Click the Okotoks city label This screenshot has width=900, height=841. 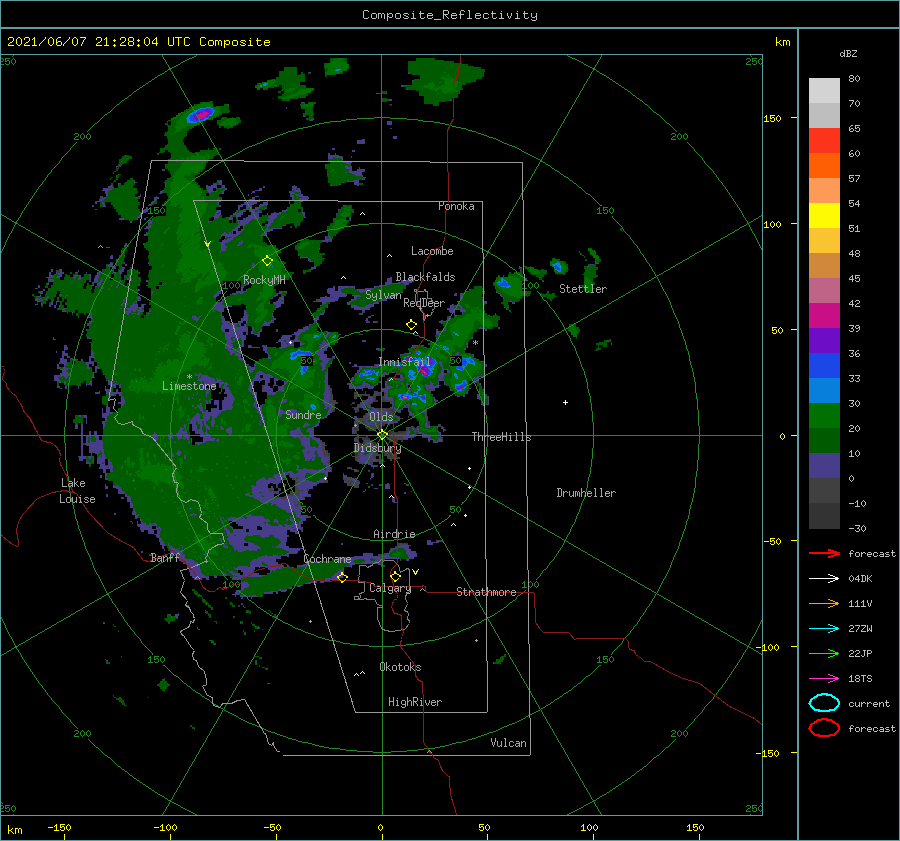(401, 667)
